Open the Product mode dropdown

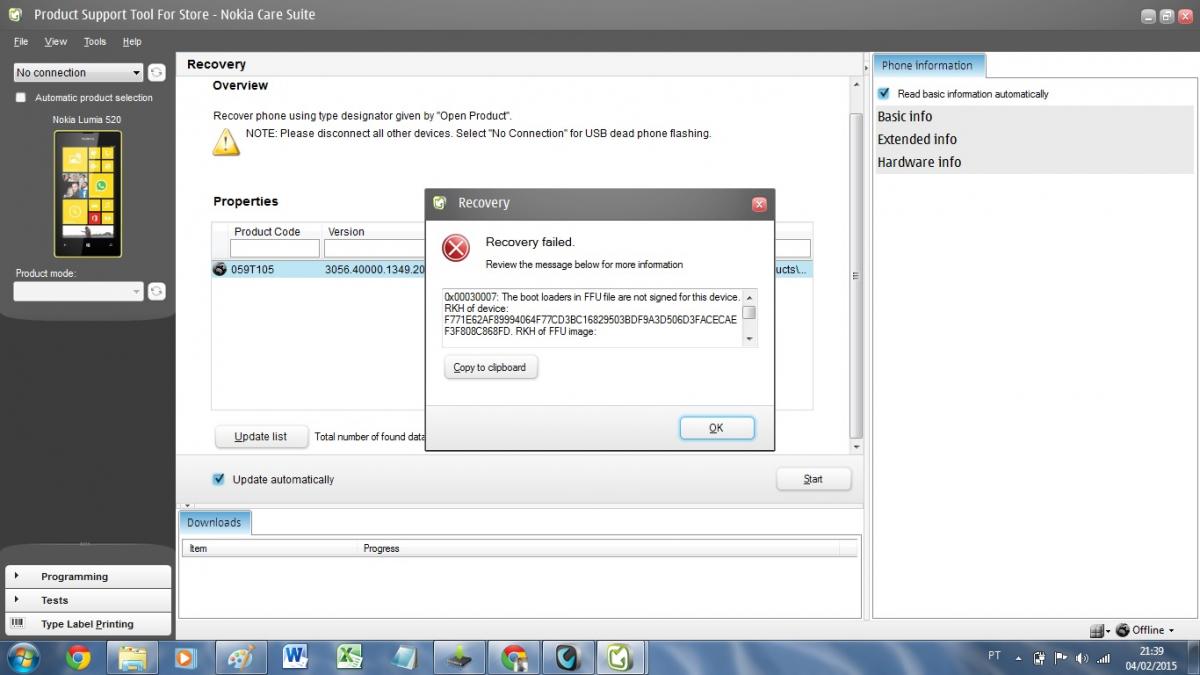coord(79,291)
